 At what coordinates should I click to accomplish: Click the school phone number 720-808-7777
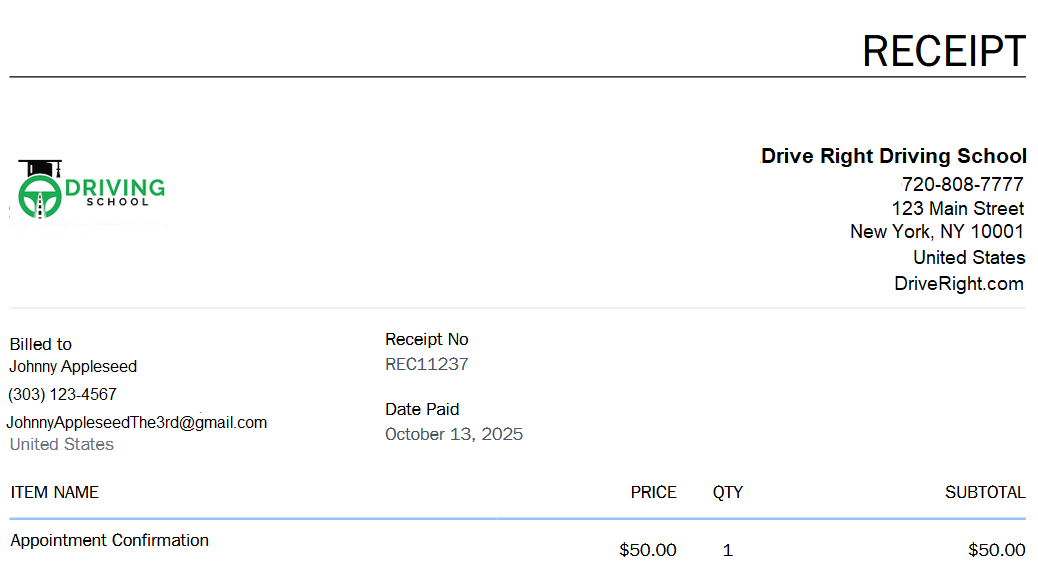[x=962, y=184]
